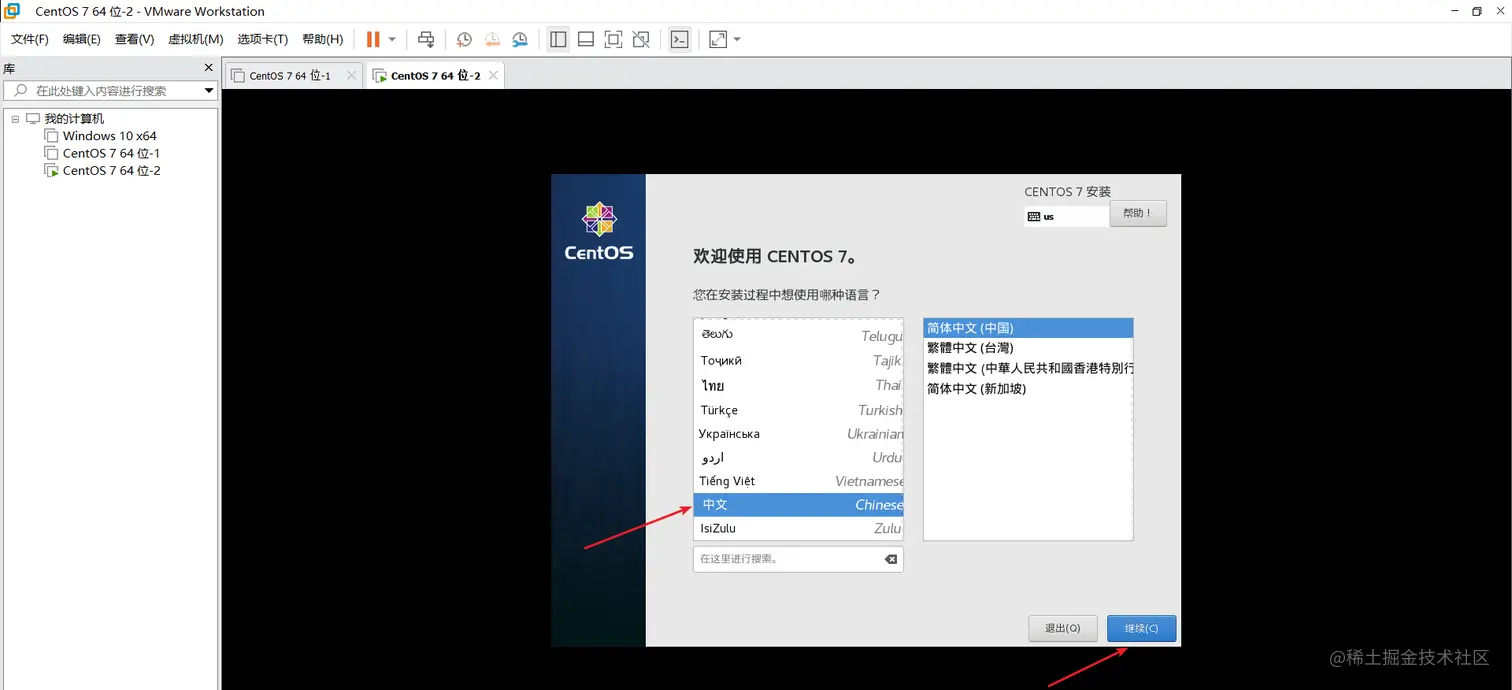Toggle the library sidebar view
The width and height of the screenshot is (1512, 690).
click(558, 39)
